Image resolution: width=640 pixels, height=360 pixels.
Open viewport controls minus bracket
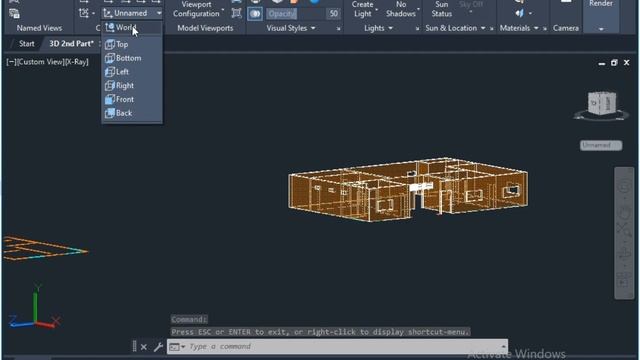[x=11, y=62]
